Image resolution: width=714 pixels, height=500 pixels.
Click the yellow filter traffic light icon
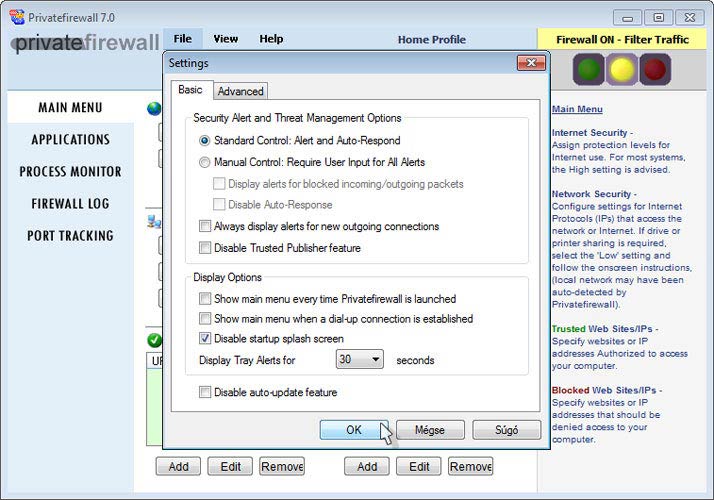click(622, 70)
